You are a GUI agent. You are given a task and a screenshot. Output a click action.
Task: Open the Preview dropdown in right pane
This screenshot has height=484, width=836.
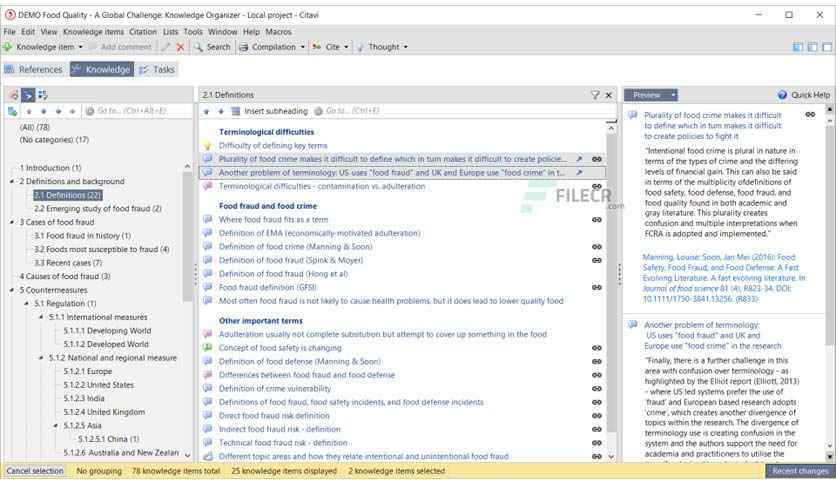point(651,95)
